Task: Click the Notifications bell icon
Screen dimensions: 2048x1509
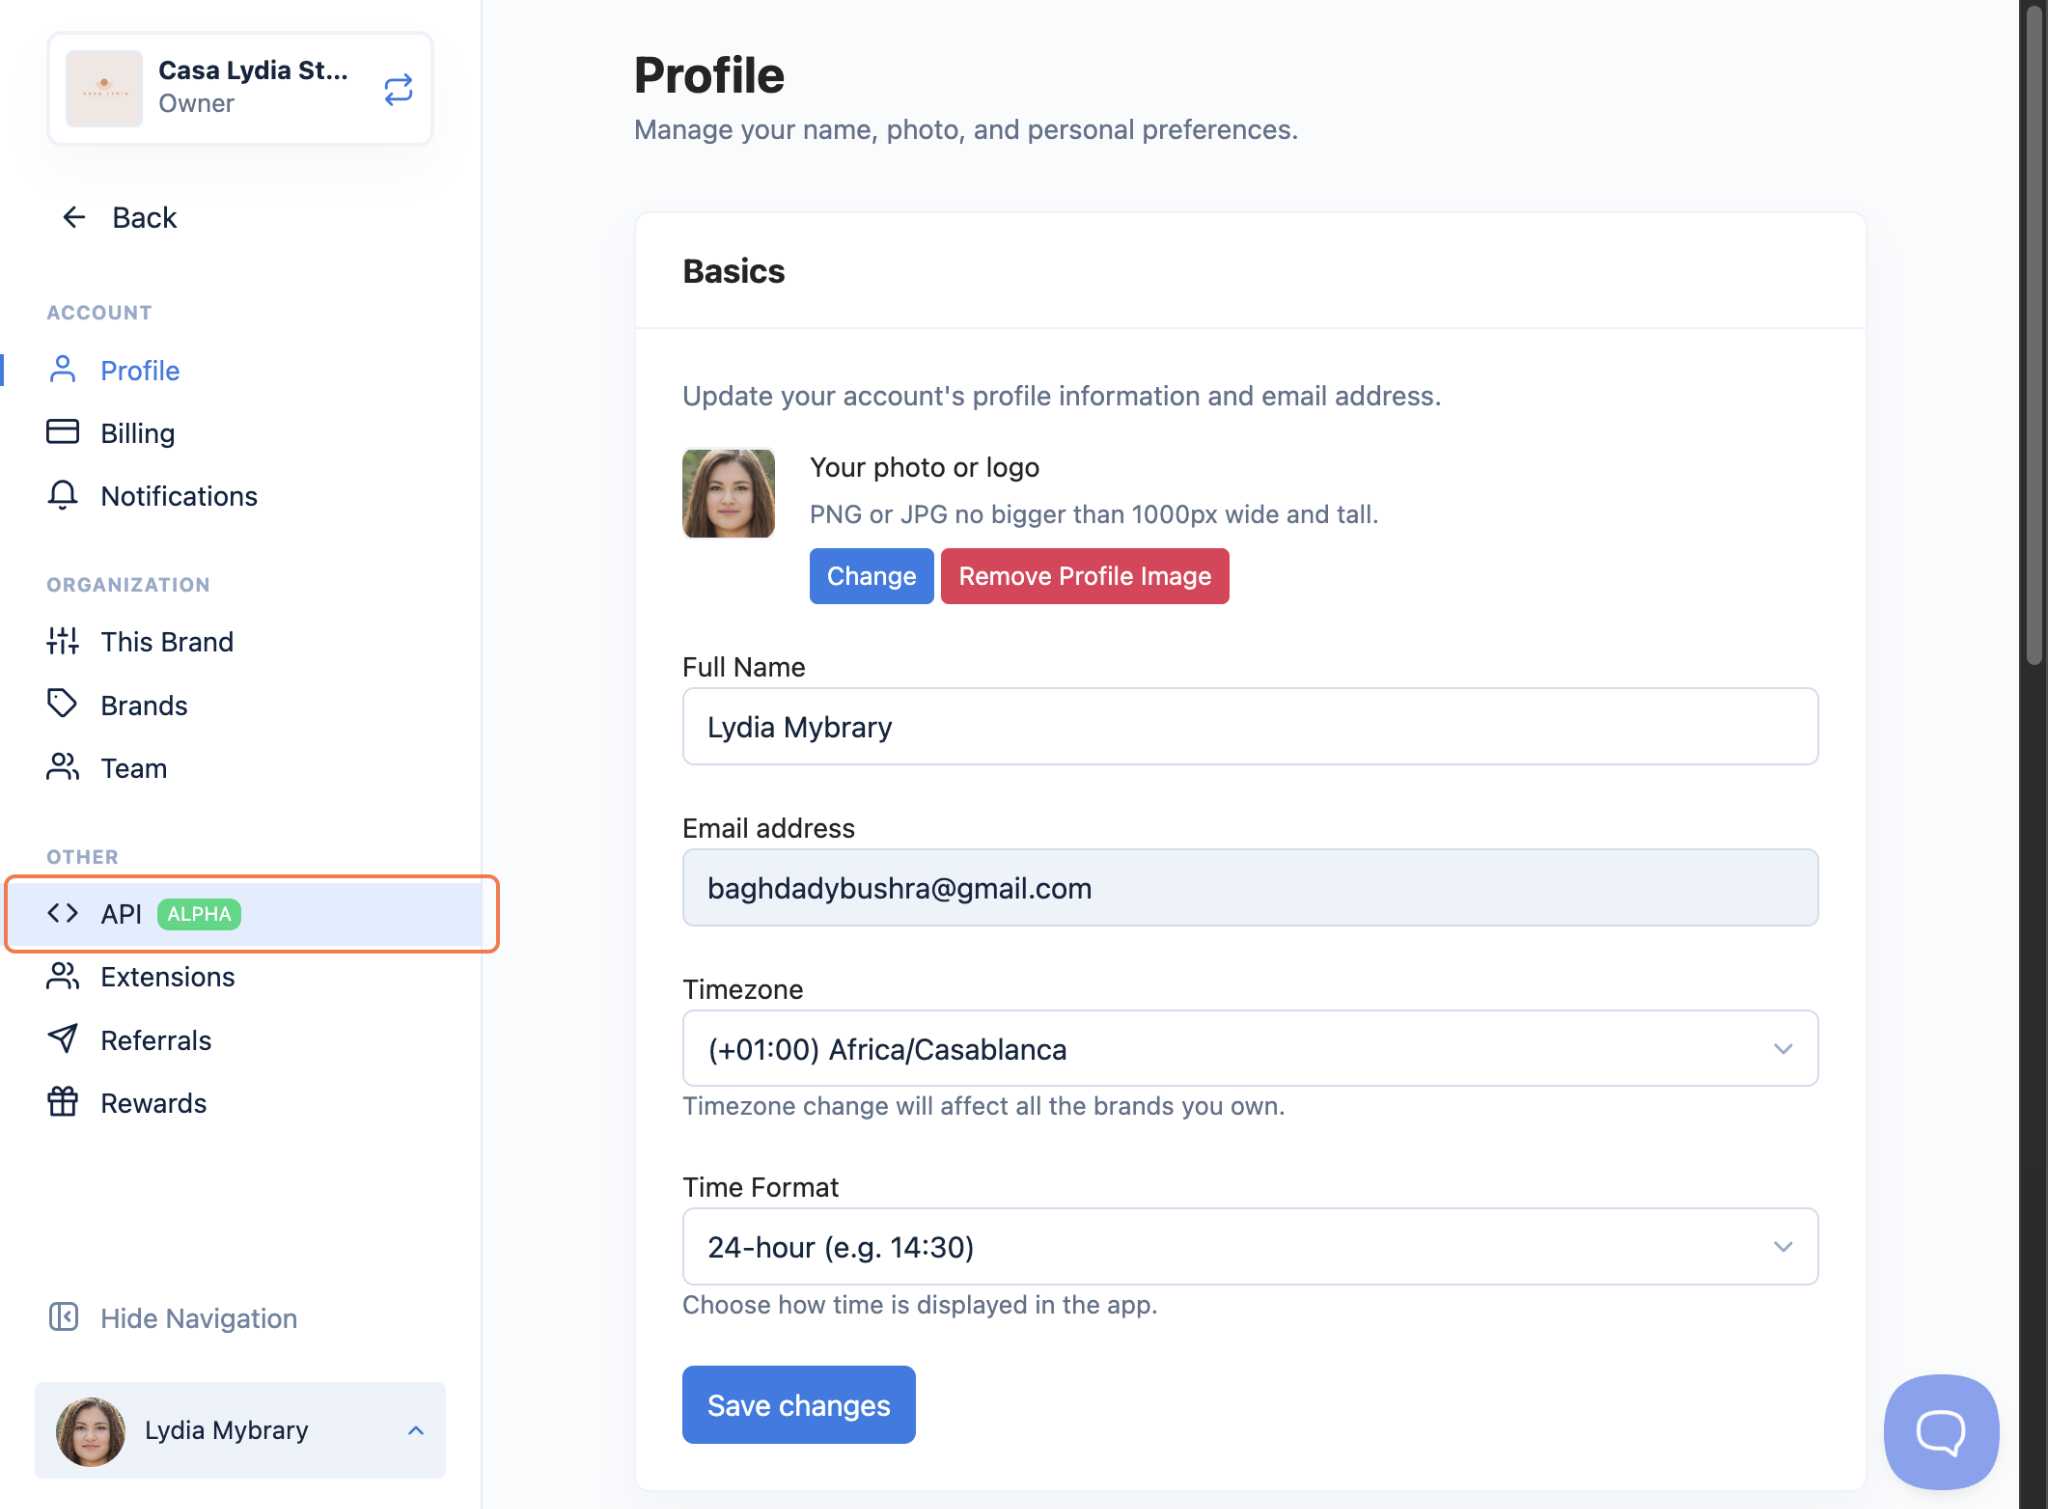Action: (62, 495)
